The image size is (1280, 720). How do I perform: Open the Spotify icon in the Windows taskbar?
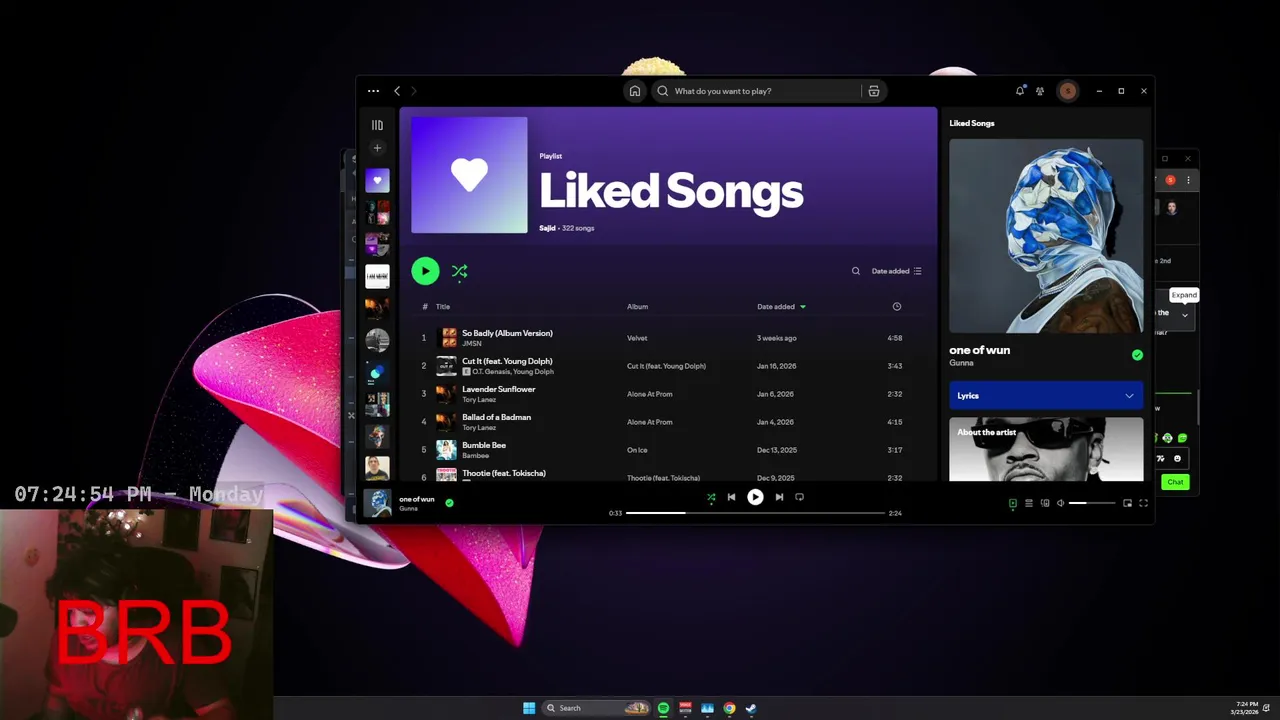[x=663, y=708]
